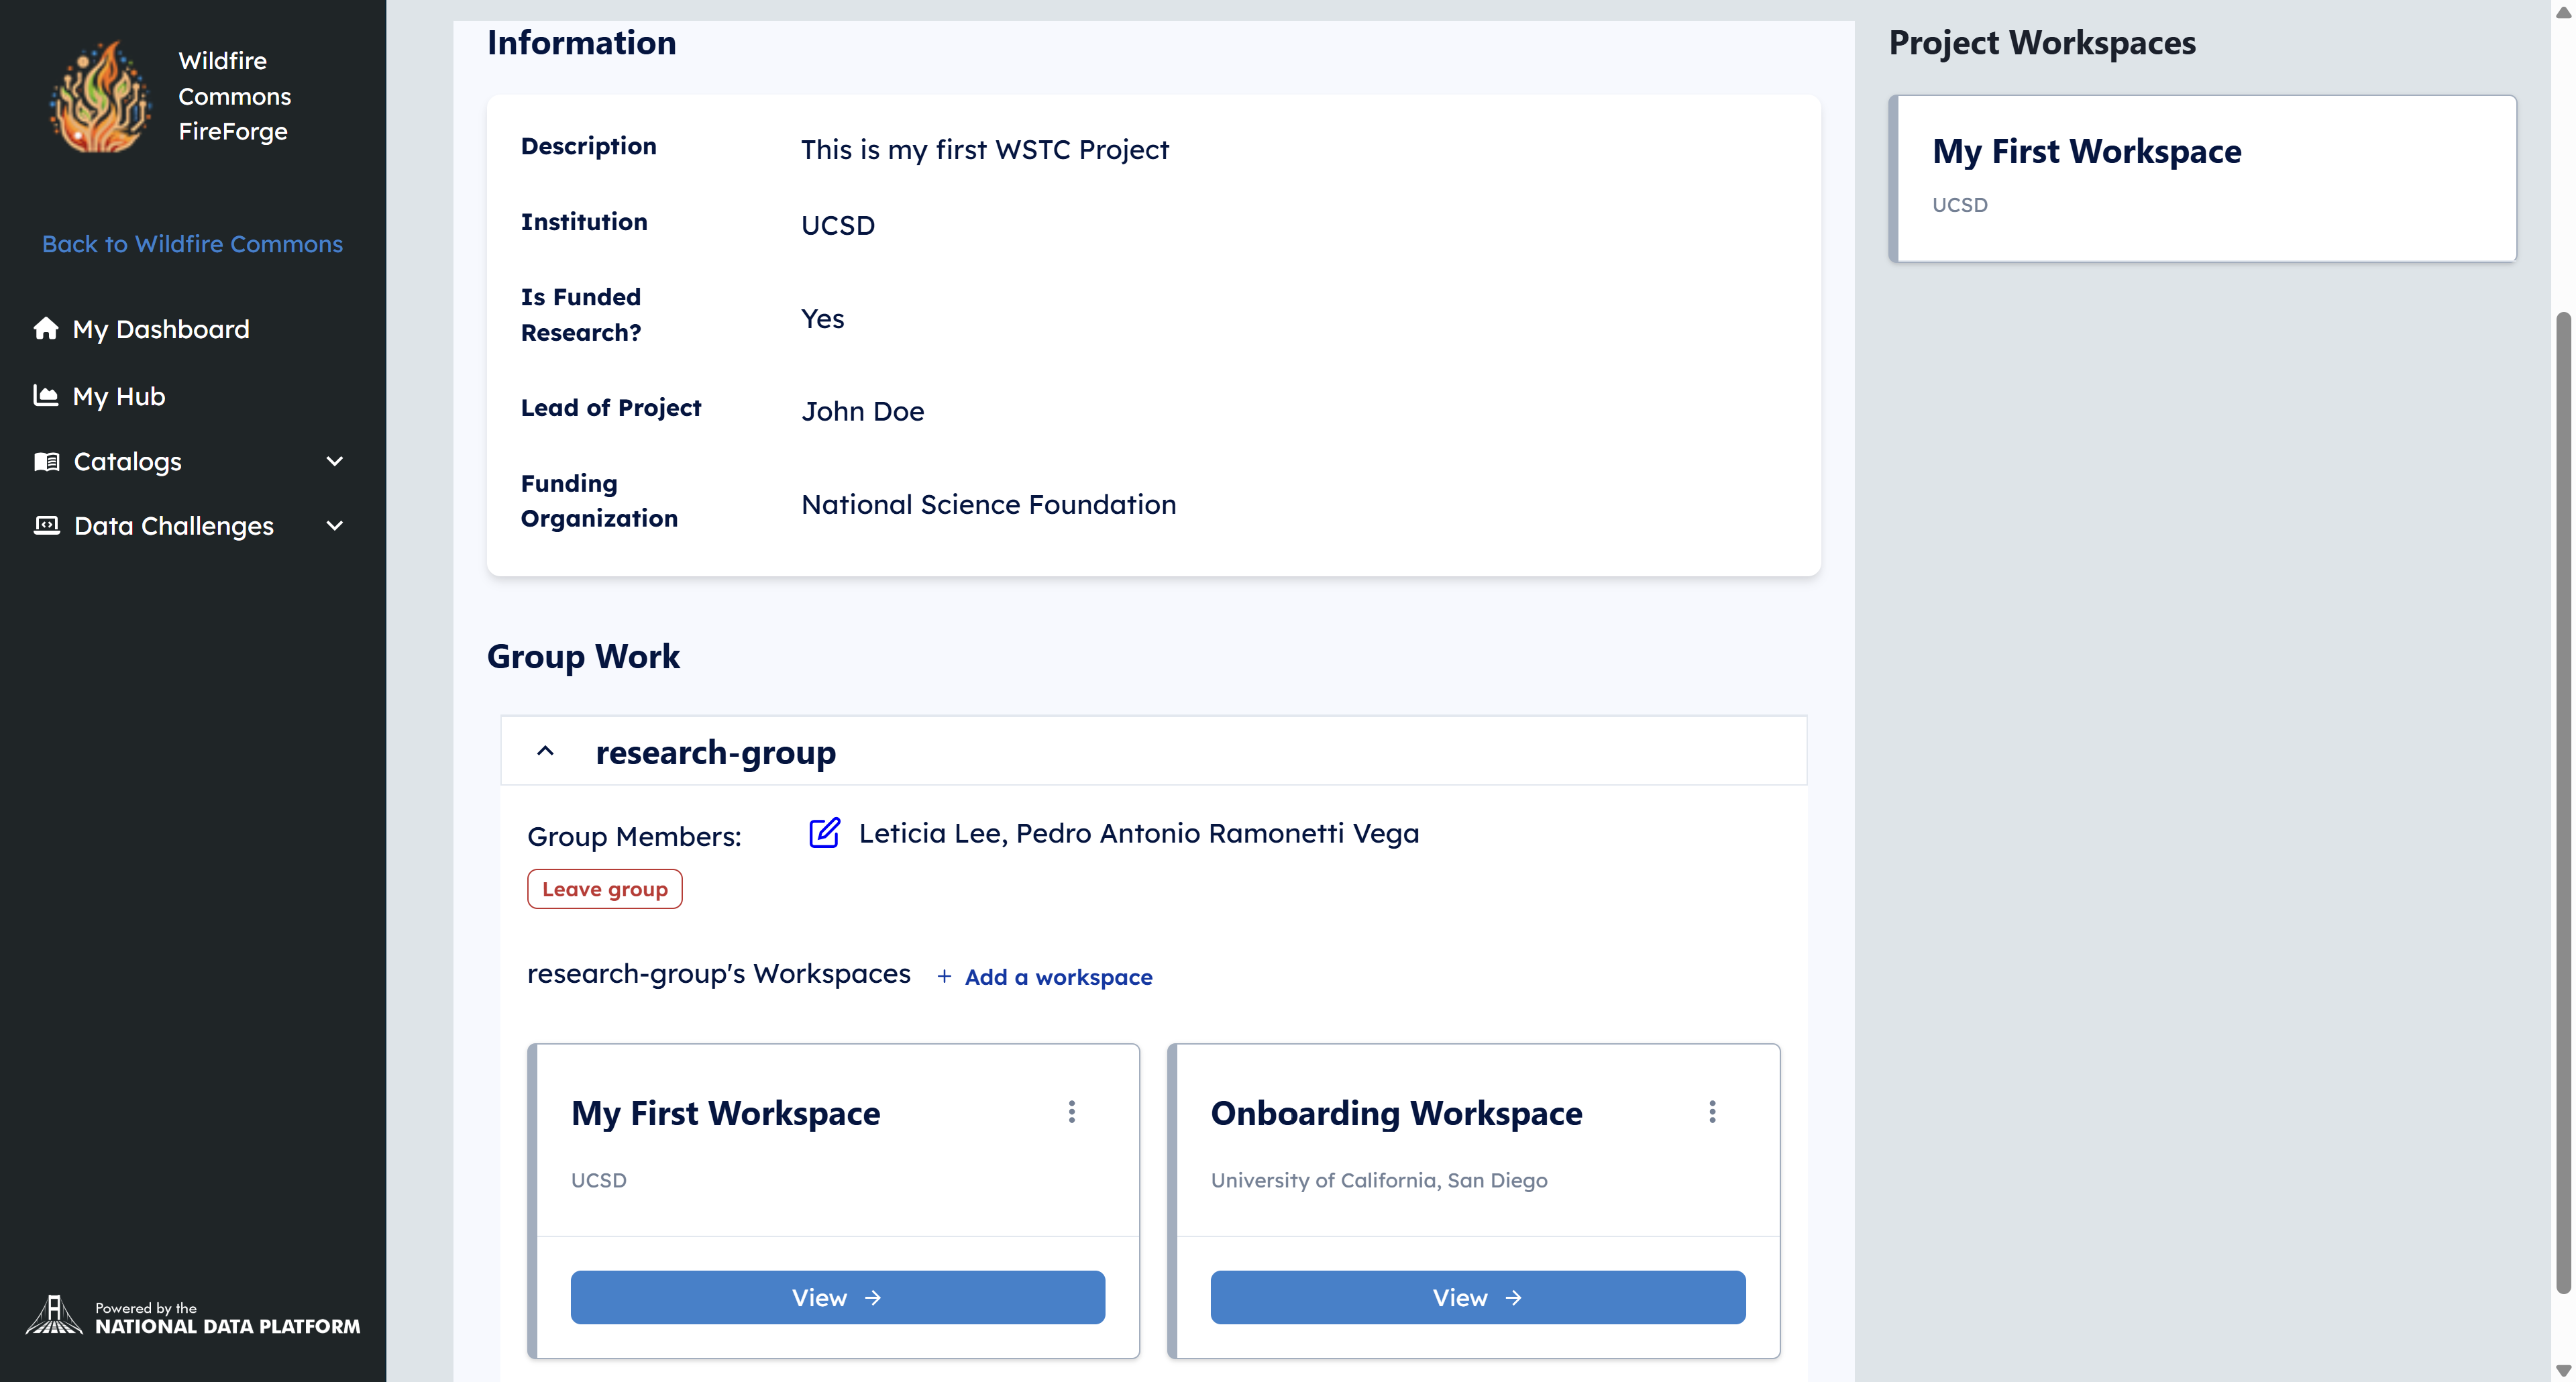Go to My Hub menu item
The image size is (2576, 1382).
pos(118,396)
